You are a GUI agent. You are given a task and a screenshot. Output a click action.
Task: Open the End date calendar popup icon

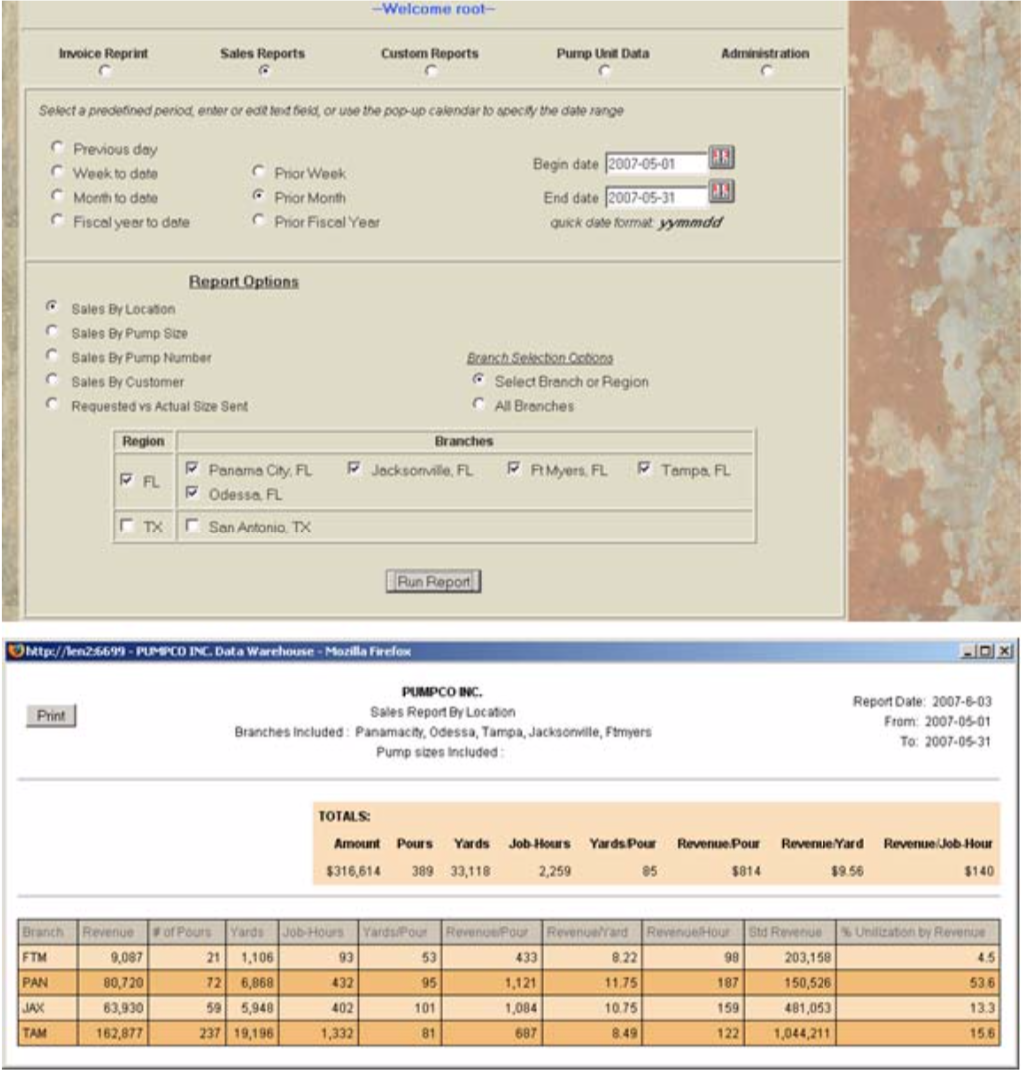click(x=721, y=191)
